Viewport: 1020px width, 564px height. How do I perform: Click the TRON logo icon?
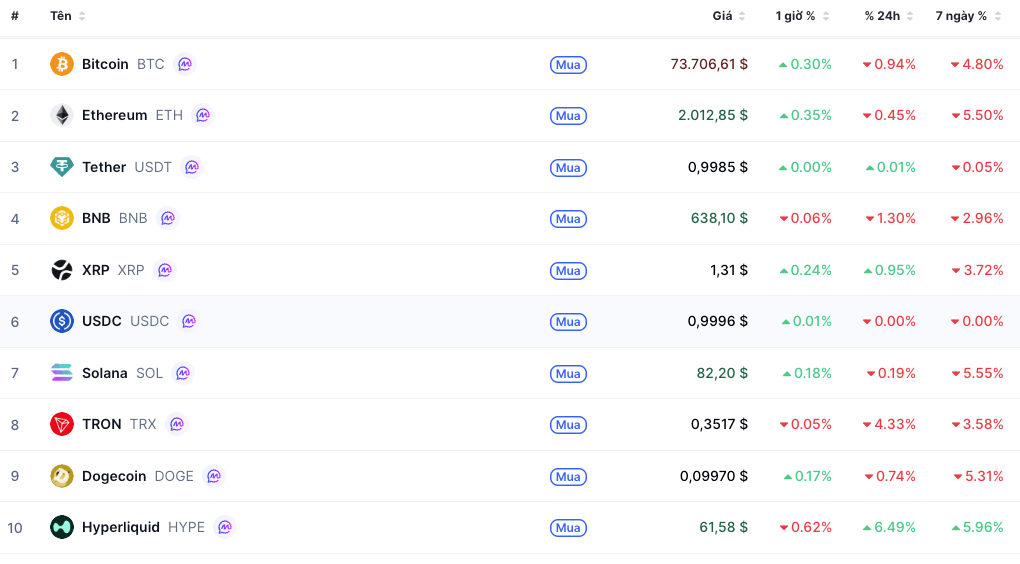[x=62, y=424]
